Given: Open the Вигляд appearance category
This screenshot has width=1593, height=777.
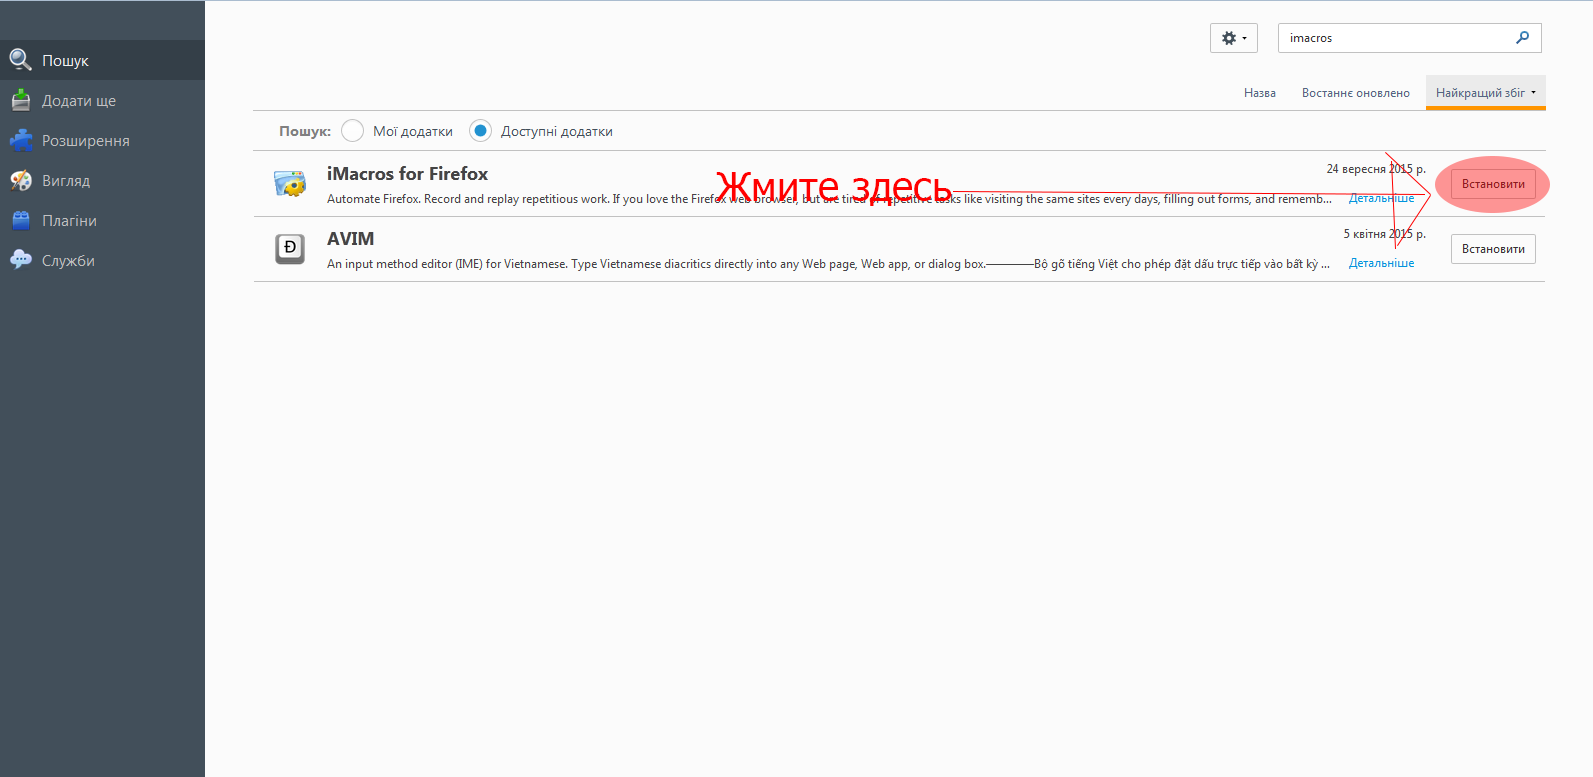Looking at the screenshot, I should tap(102, 180).
